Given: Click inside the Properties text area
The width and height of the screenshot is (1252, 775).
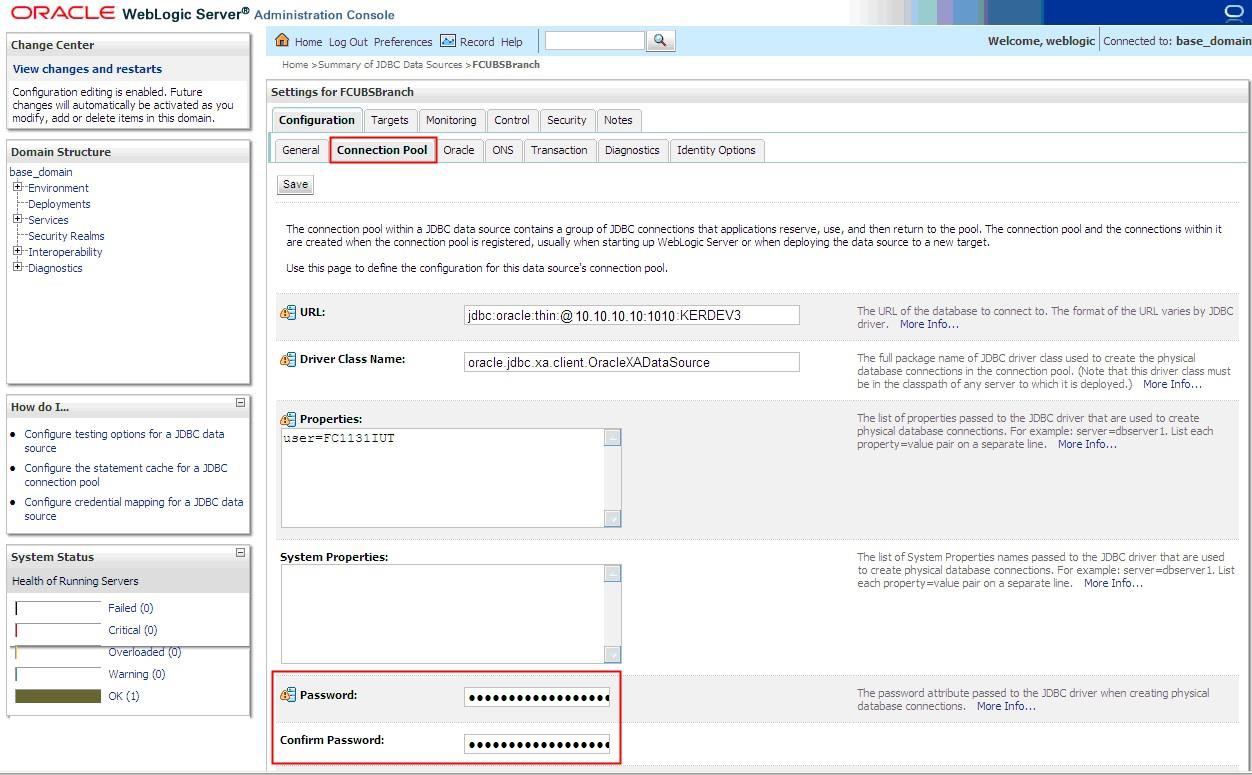Looking at the screenshot, I should pyautogui.click(x=443, y=478).
